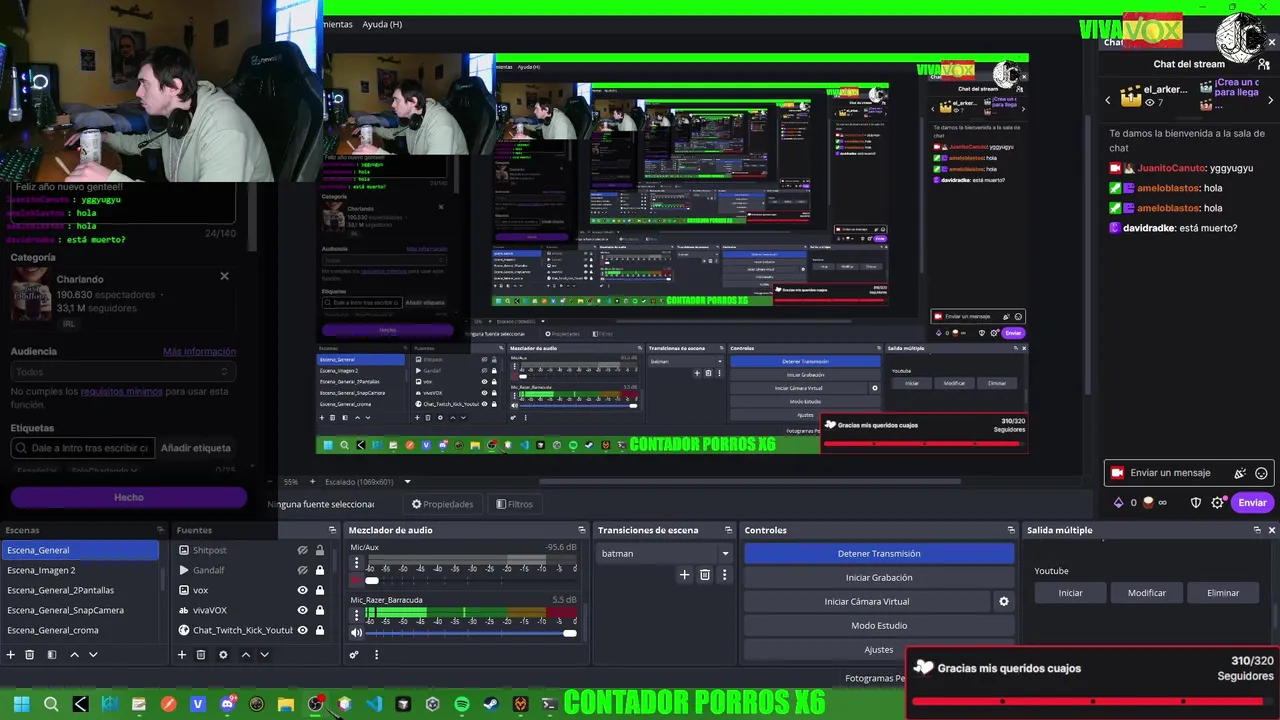
Task: Open virtual camera settings gear
Action: (x=1004, y=602)
